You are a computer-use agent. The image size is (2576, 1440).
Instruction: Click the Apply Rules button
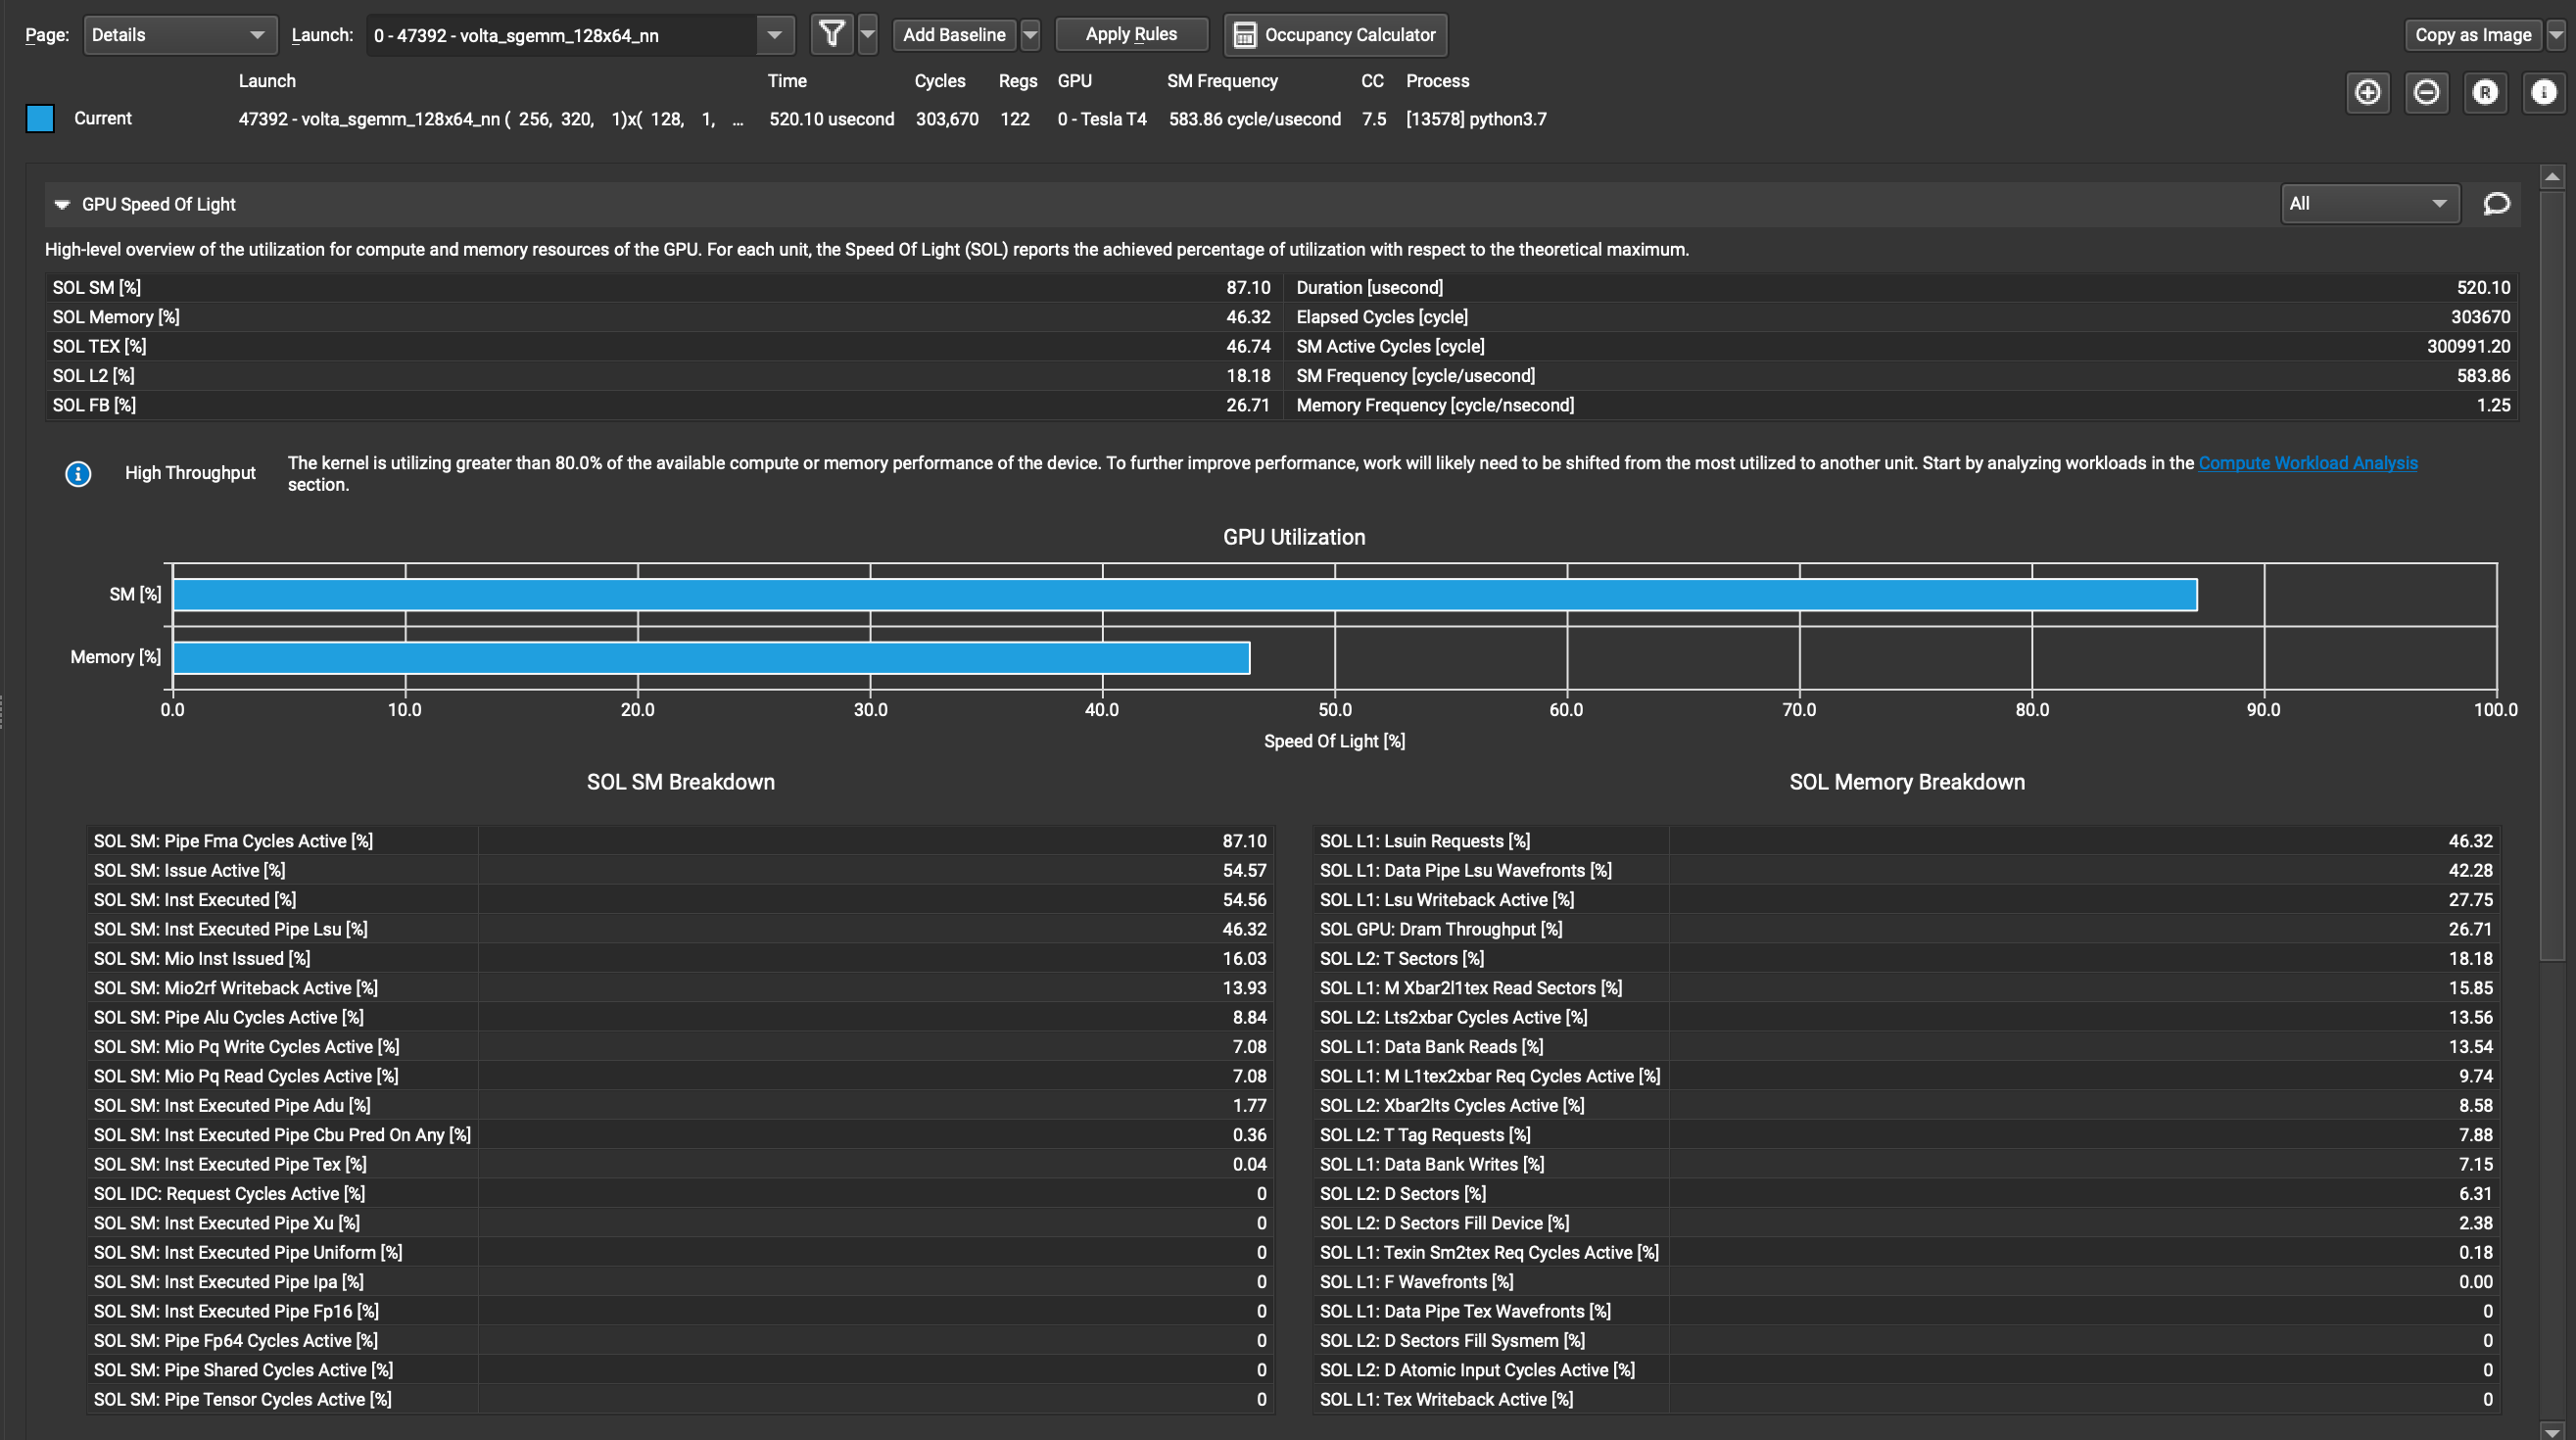(1131, 34)
